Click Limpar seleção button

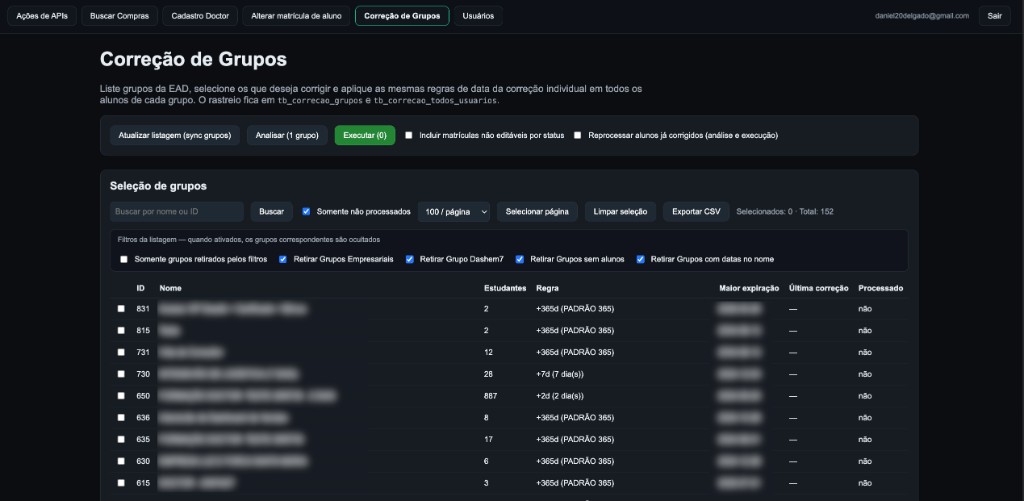pos(620,212)
